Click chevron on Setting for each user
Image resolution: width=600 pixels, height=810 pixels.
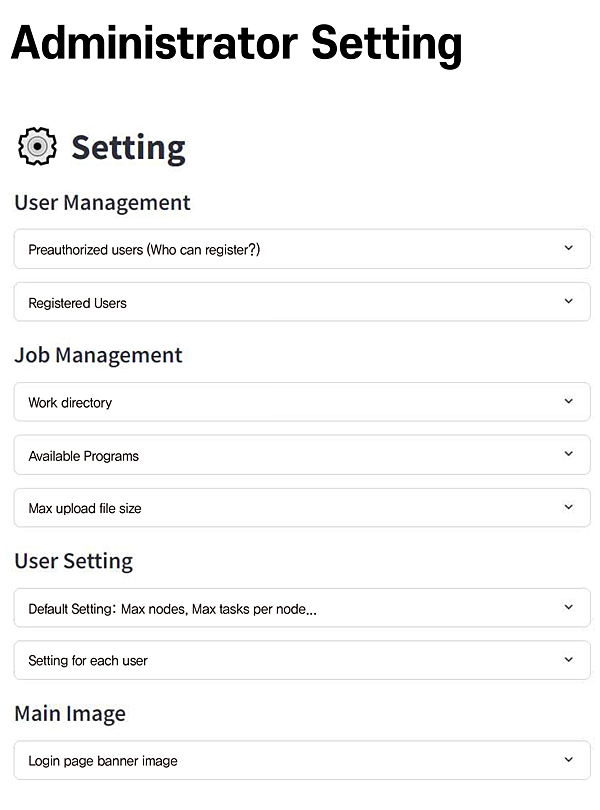click(568, 659)
